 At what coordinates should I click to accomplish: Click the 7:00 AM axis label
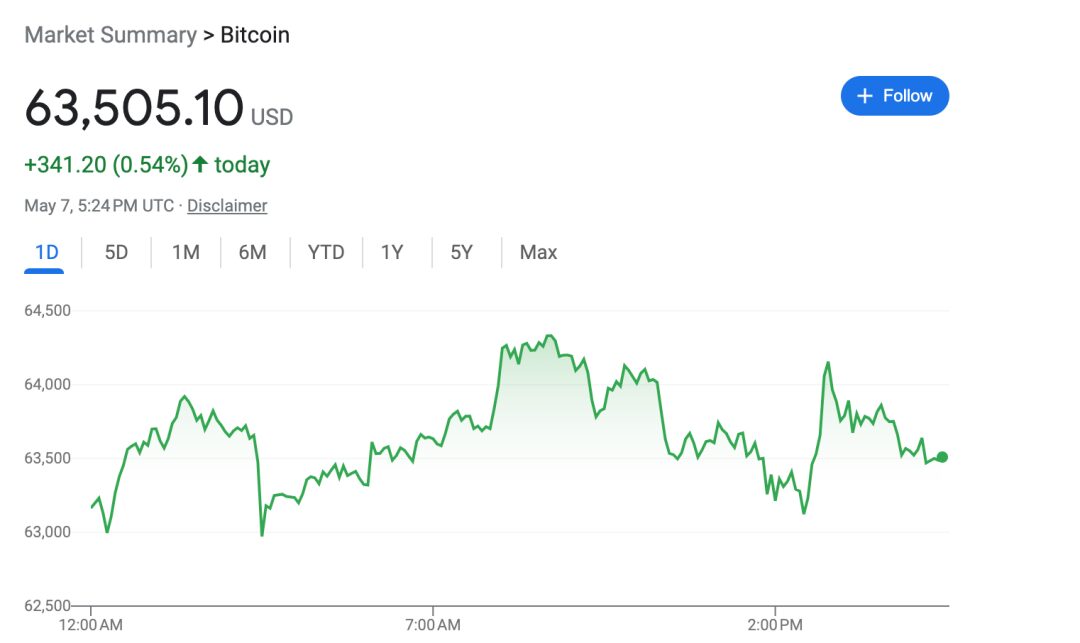[x=434, y=625]
